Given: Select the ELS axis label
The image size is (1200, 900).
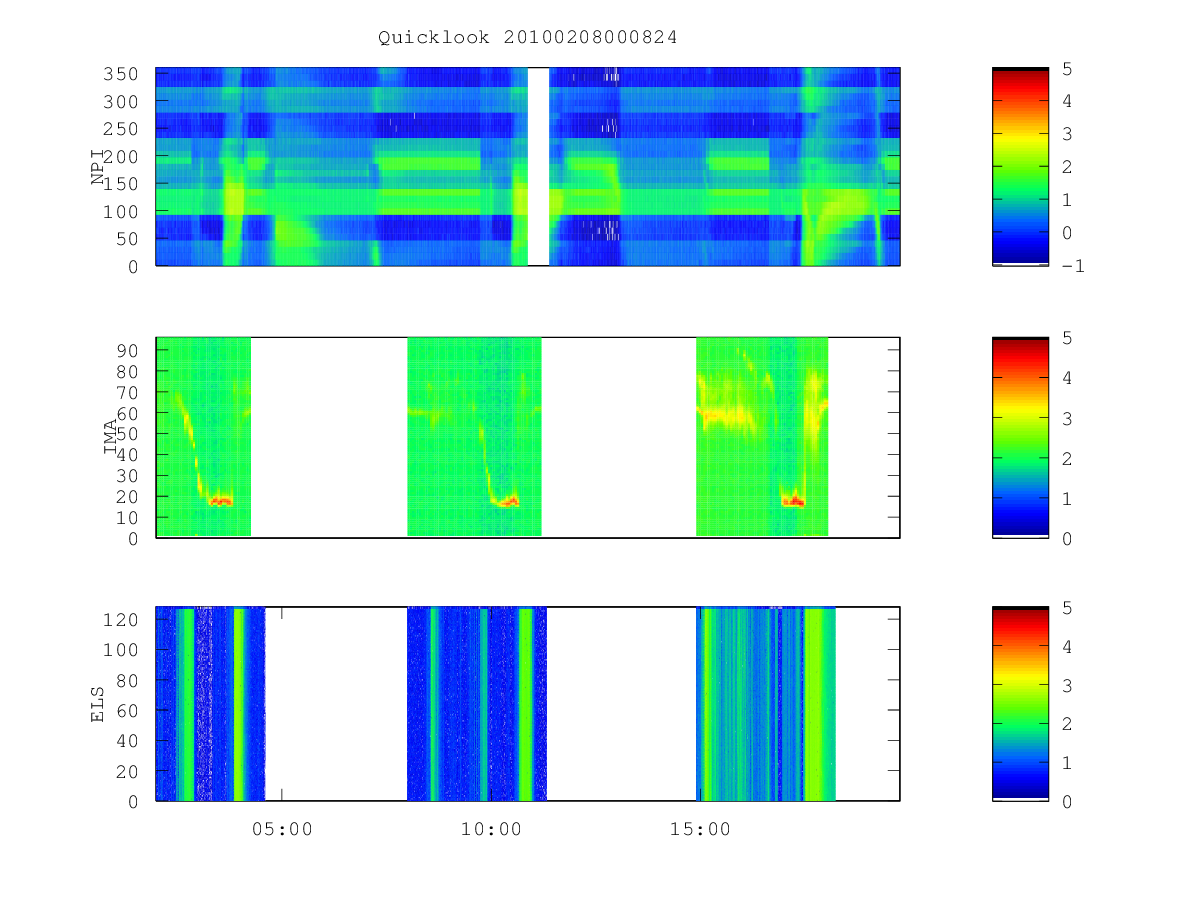Looking at the screenshot, I should [98, 704].
